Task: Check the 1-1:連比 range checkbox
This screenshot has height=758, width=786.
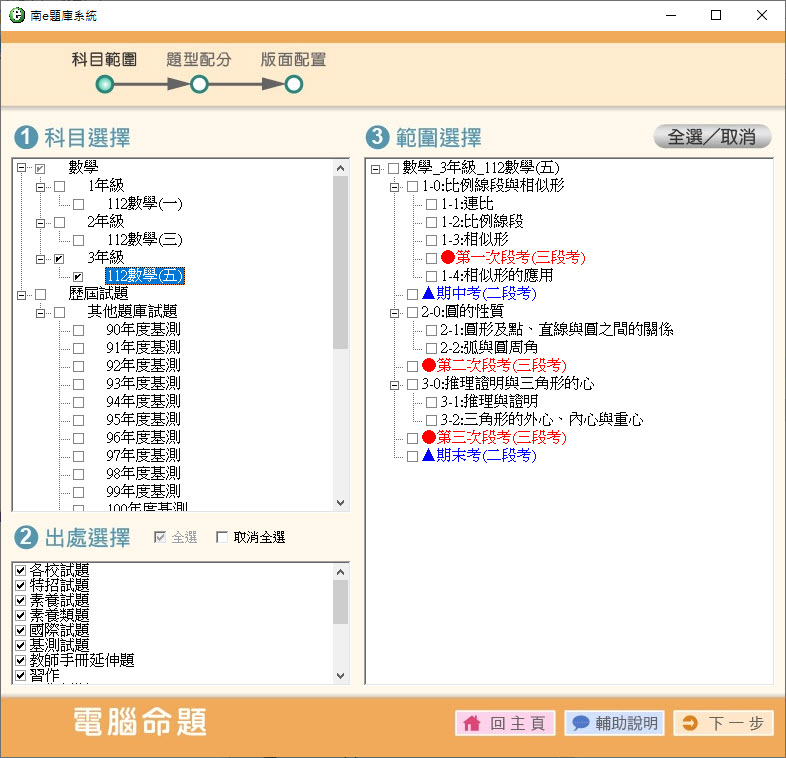Action: coord(431,204)
